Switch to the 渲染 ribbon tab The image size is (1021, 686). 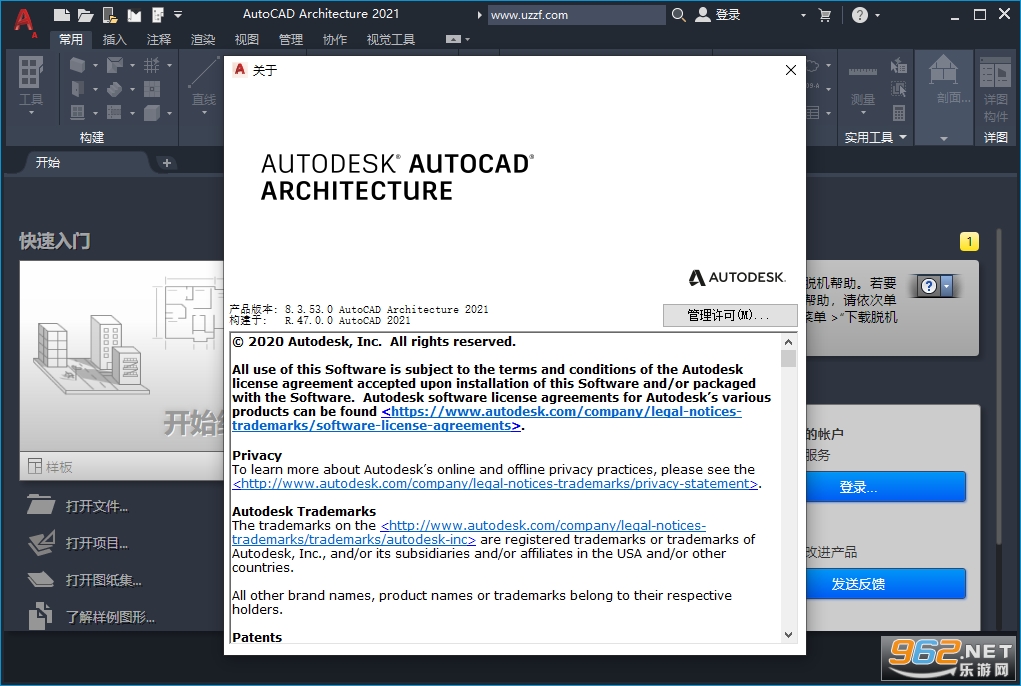tap(203, 39)
